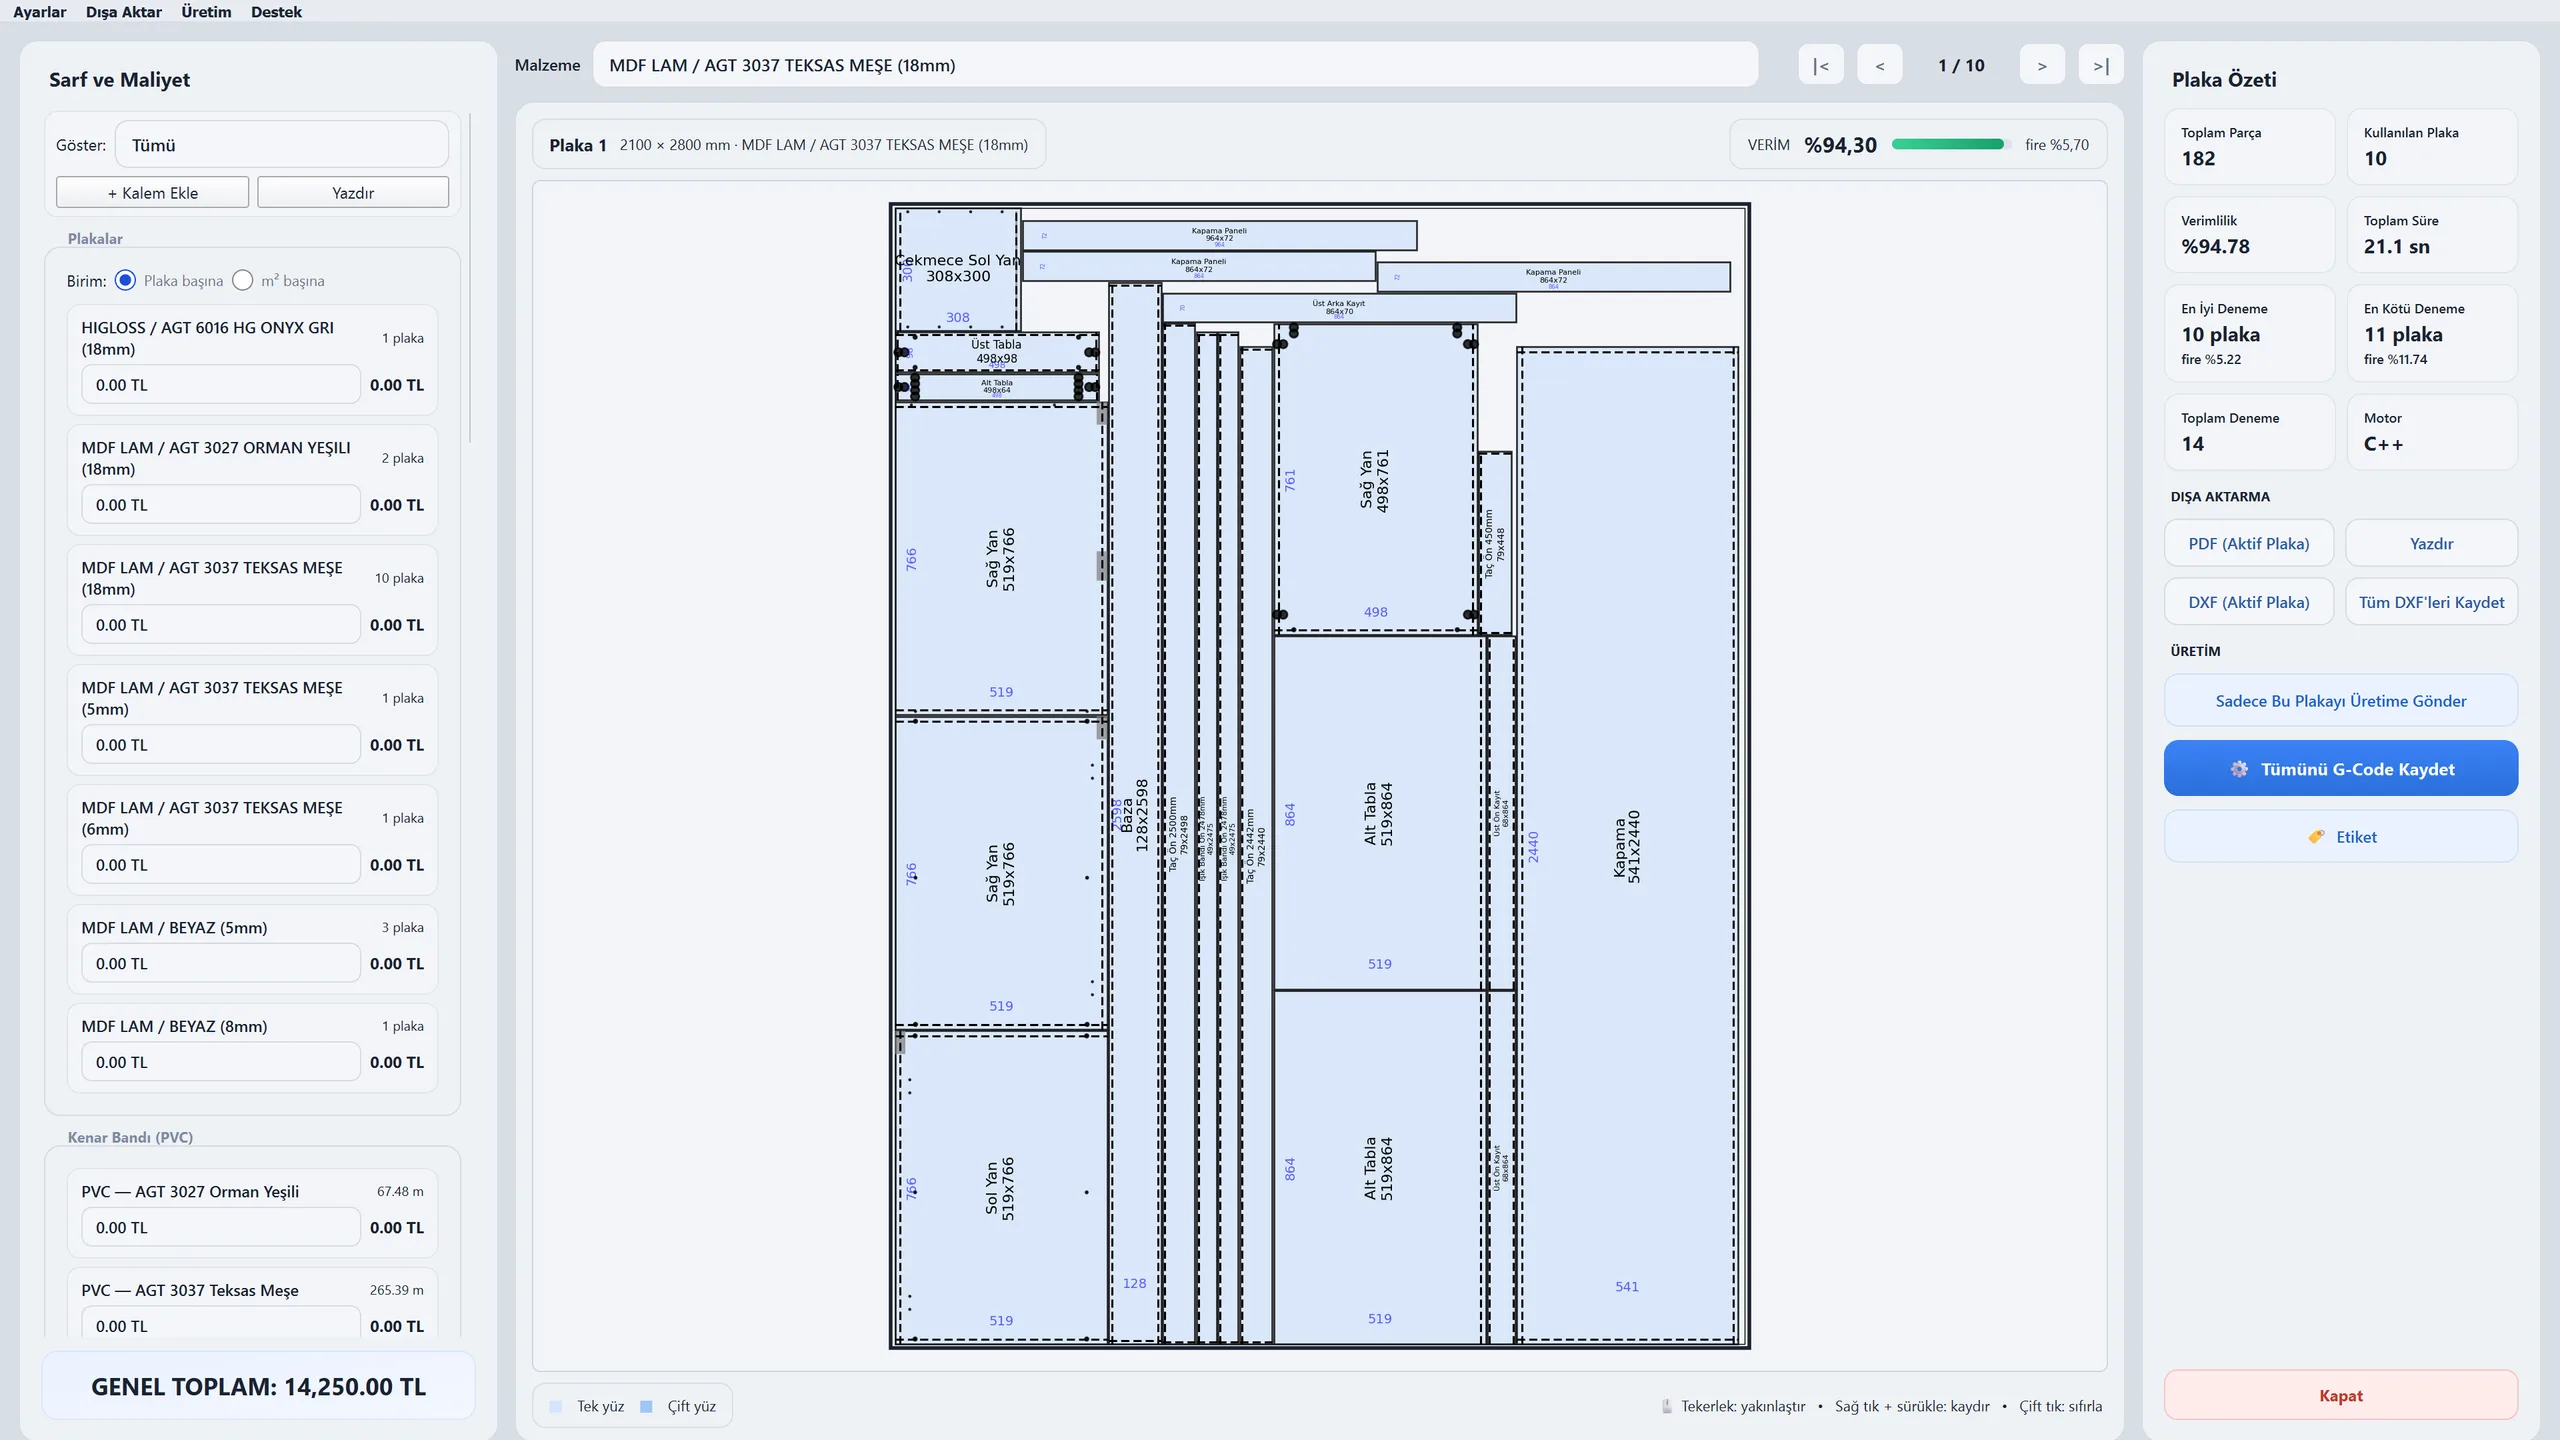Click DXF (Aktif Plaka) button

pyautogui.click(x=2249, y=602)
